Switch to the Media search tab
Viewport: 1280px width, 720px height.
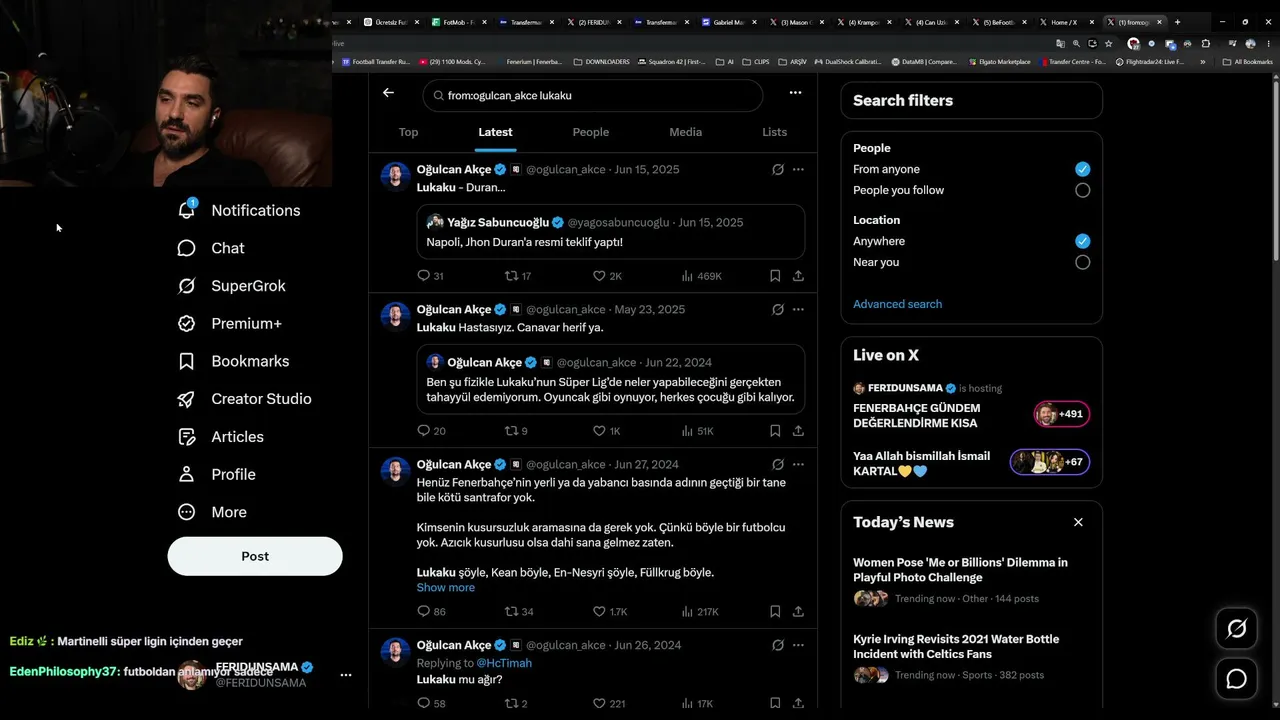tap(685, 132)
